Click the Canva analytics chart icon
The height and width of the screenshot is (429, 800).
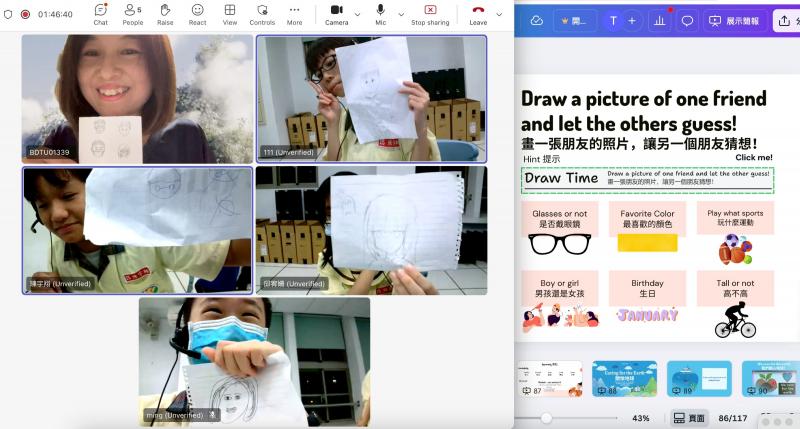(x=659, y=20)
